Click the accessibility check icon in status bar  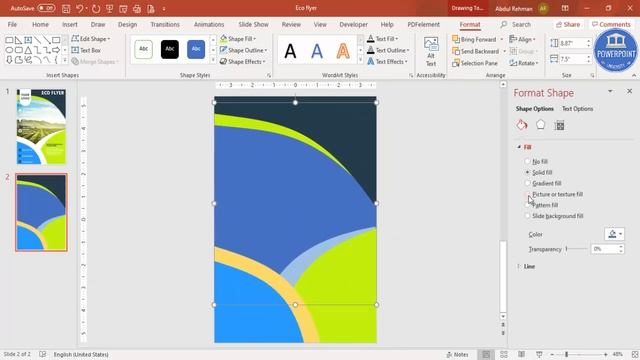pyautogui.click(x=42, y=354)
